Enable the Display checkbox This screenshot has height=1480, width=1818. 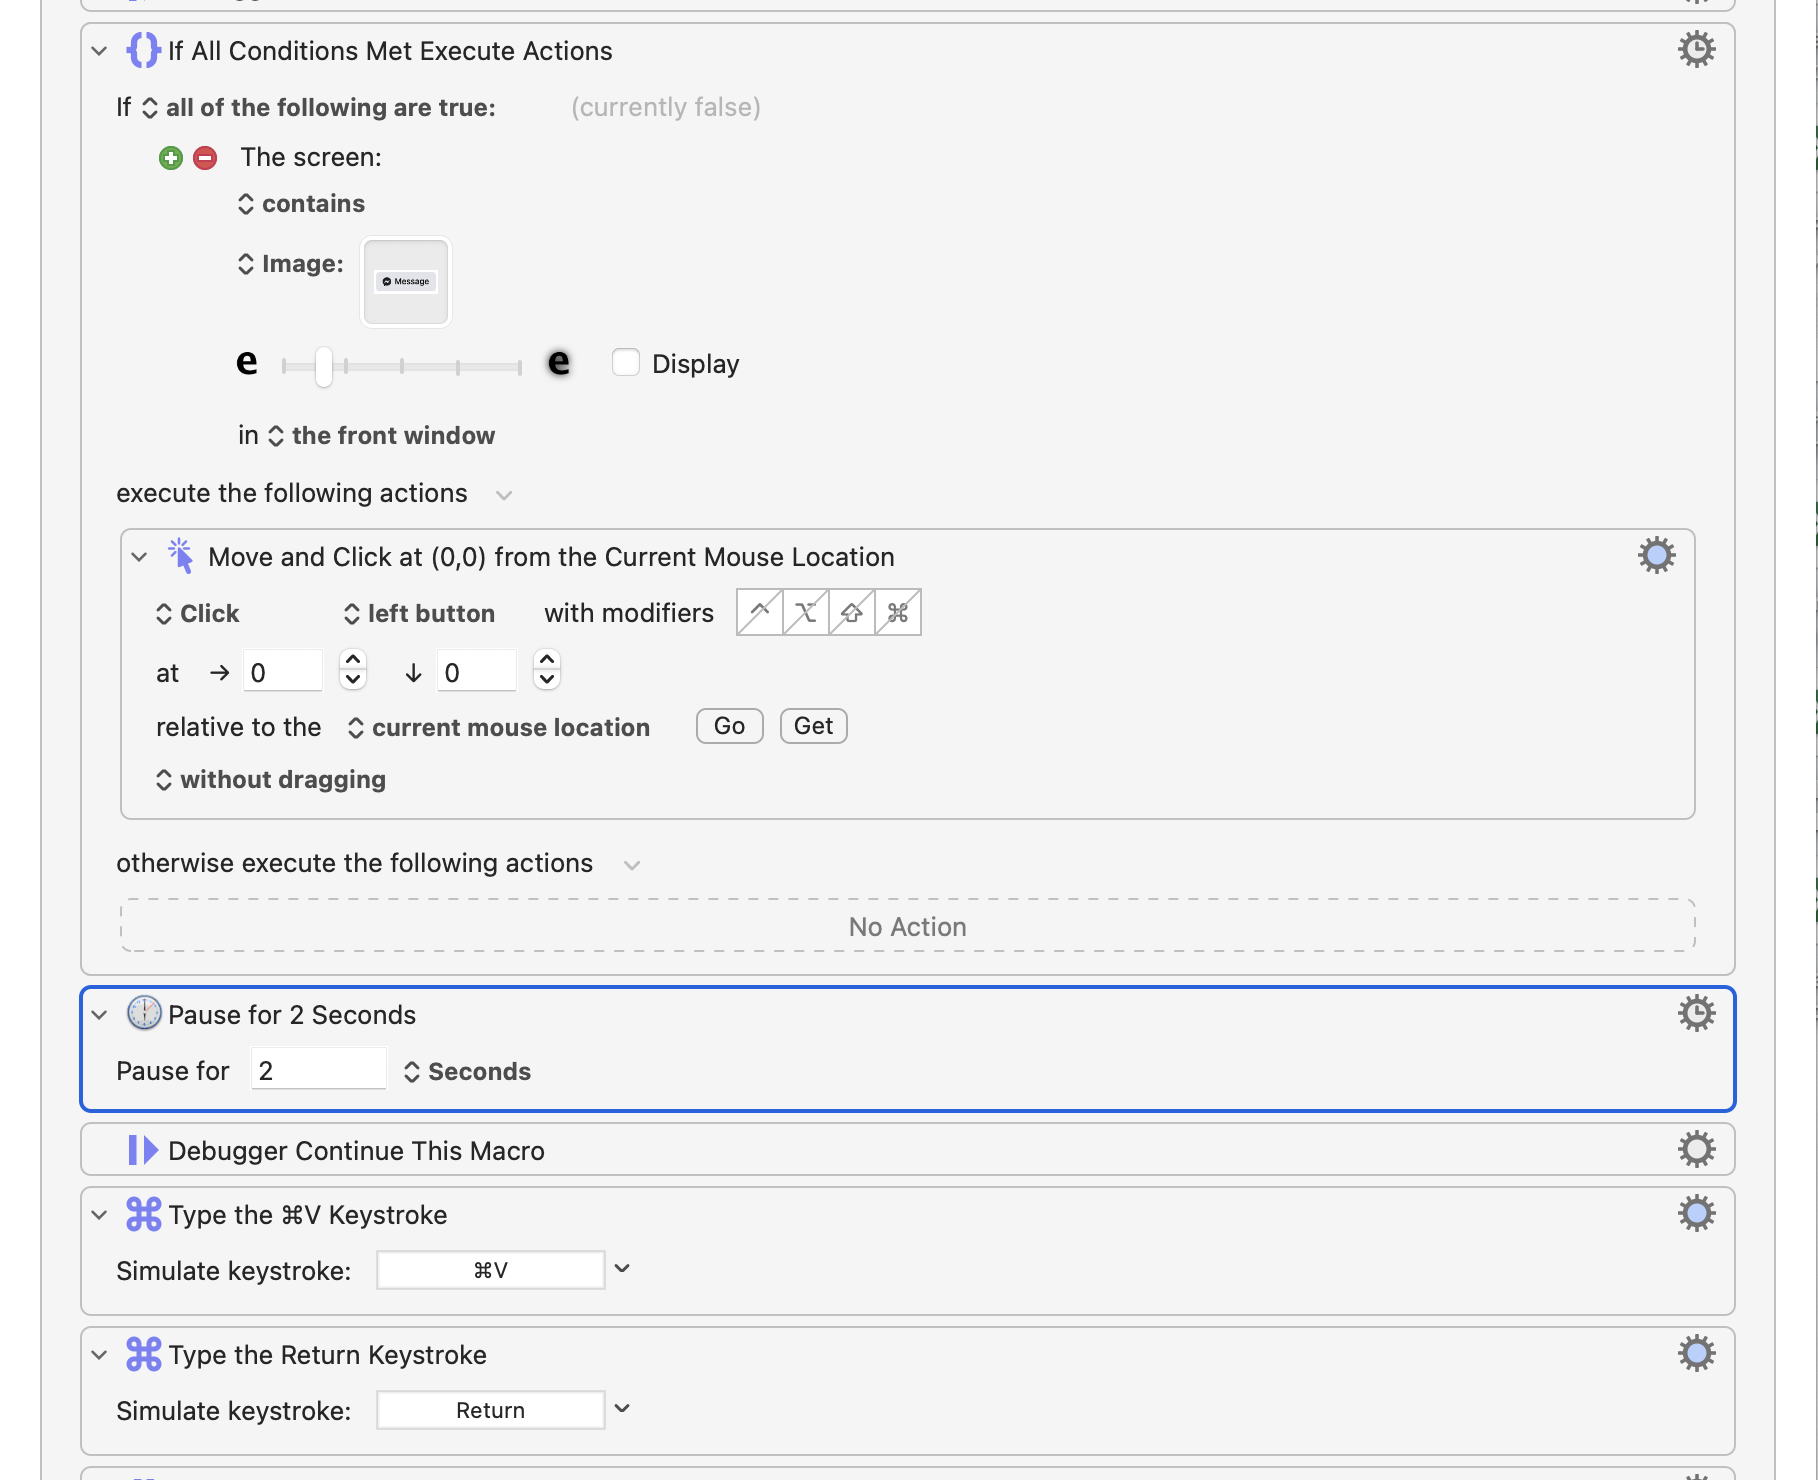[x=626, y=362]
